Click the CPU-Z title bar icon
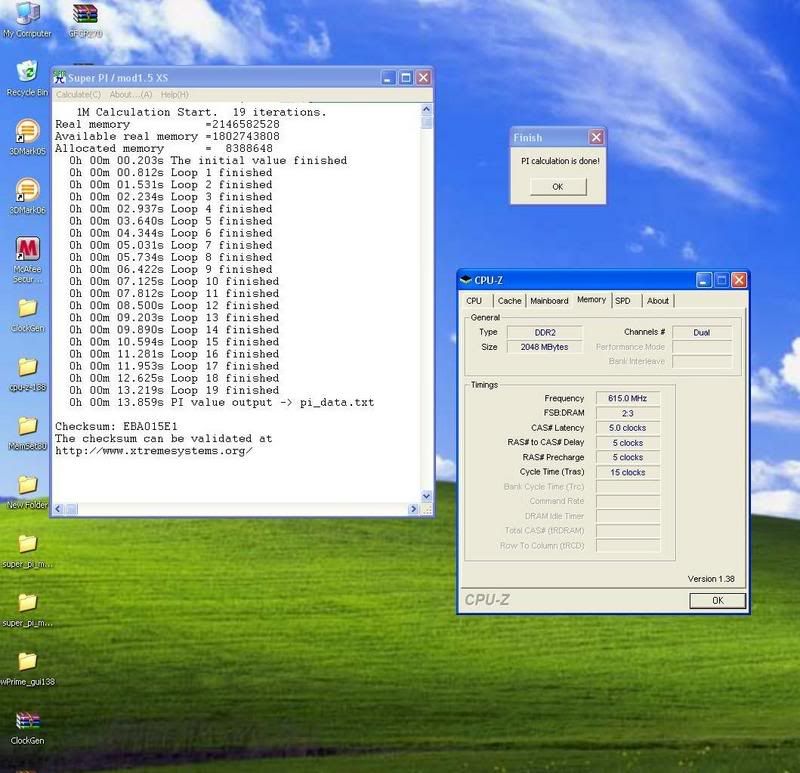The image size is (800, 773). tap(466, 280)
